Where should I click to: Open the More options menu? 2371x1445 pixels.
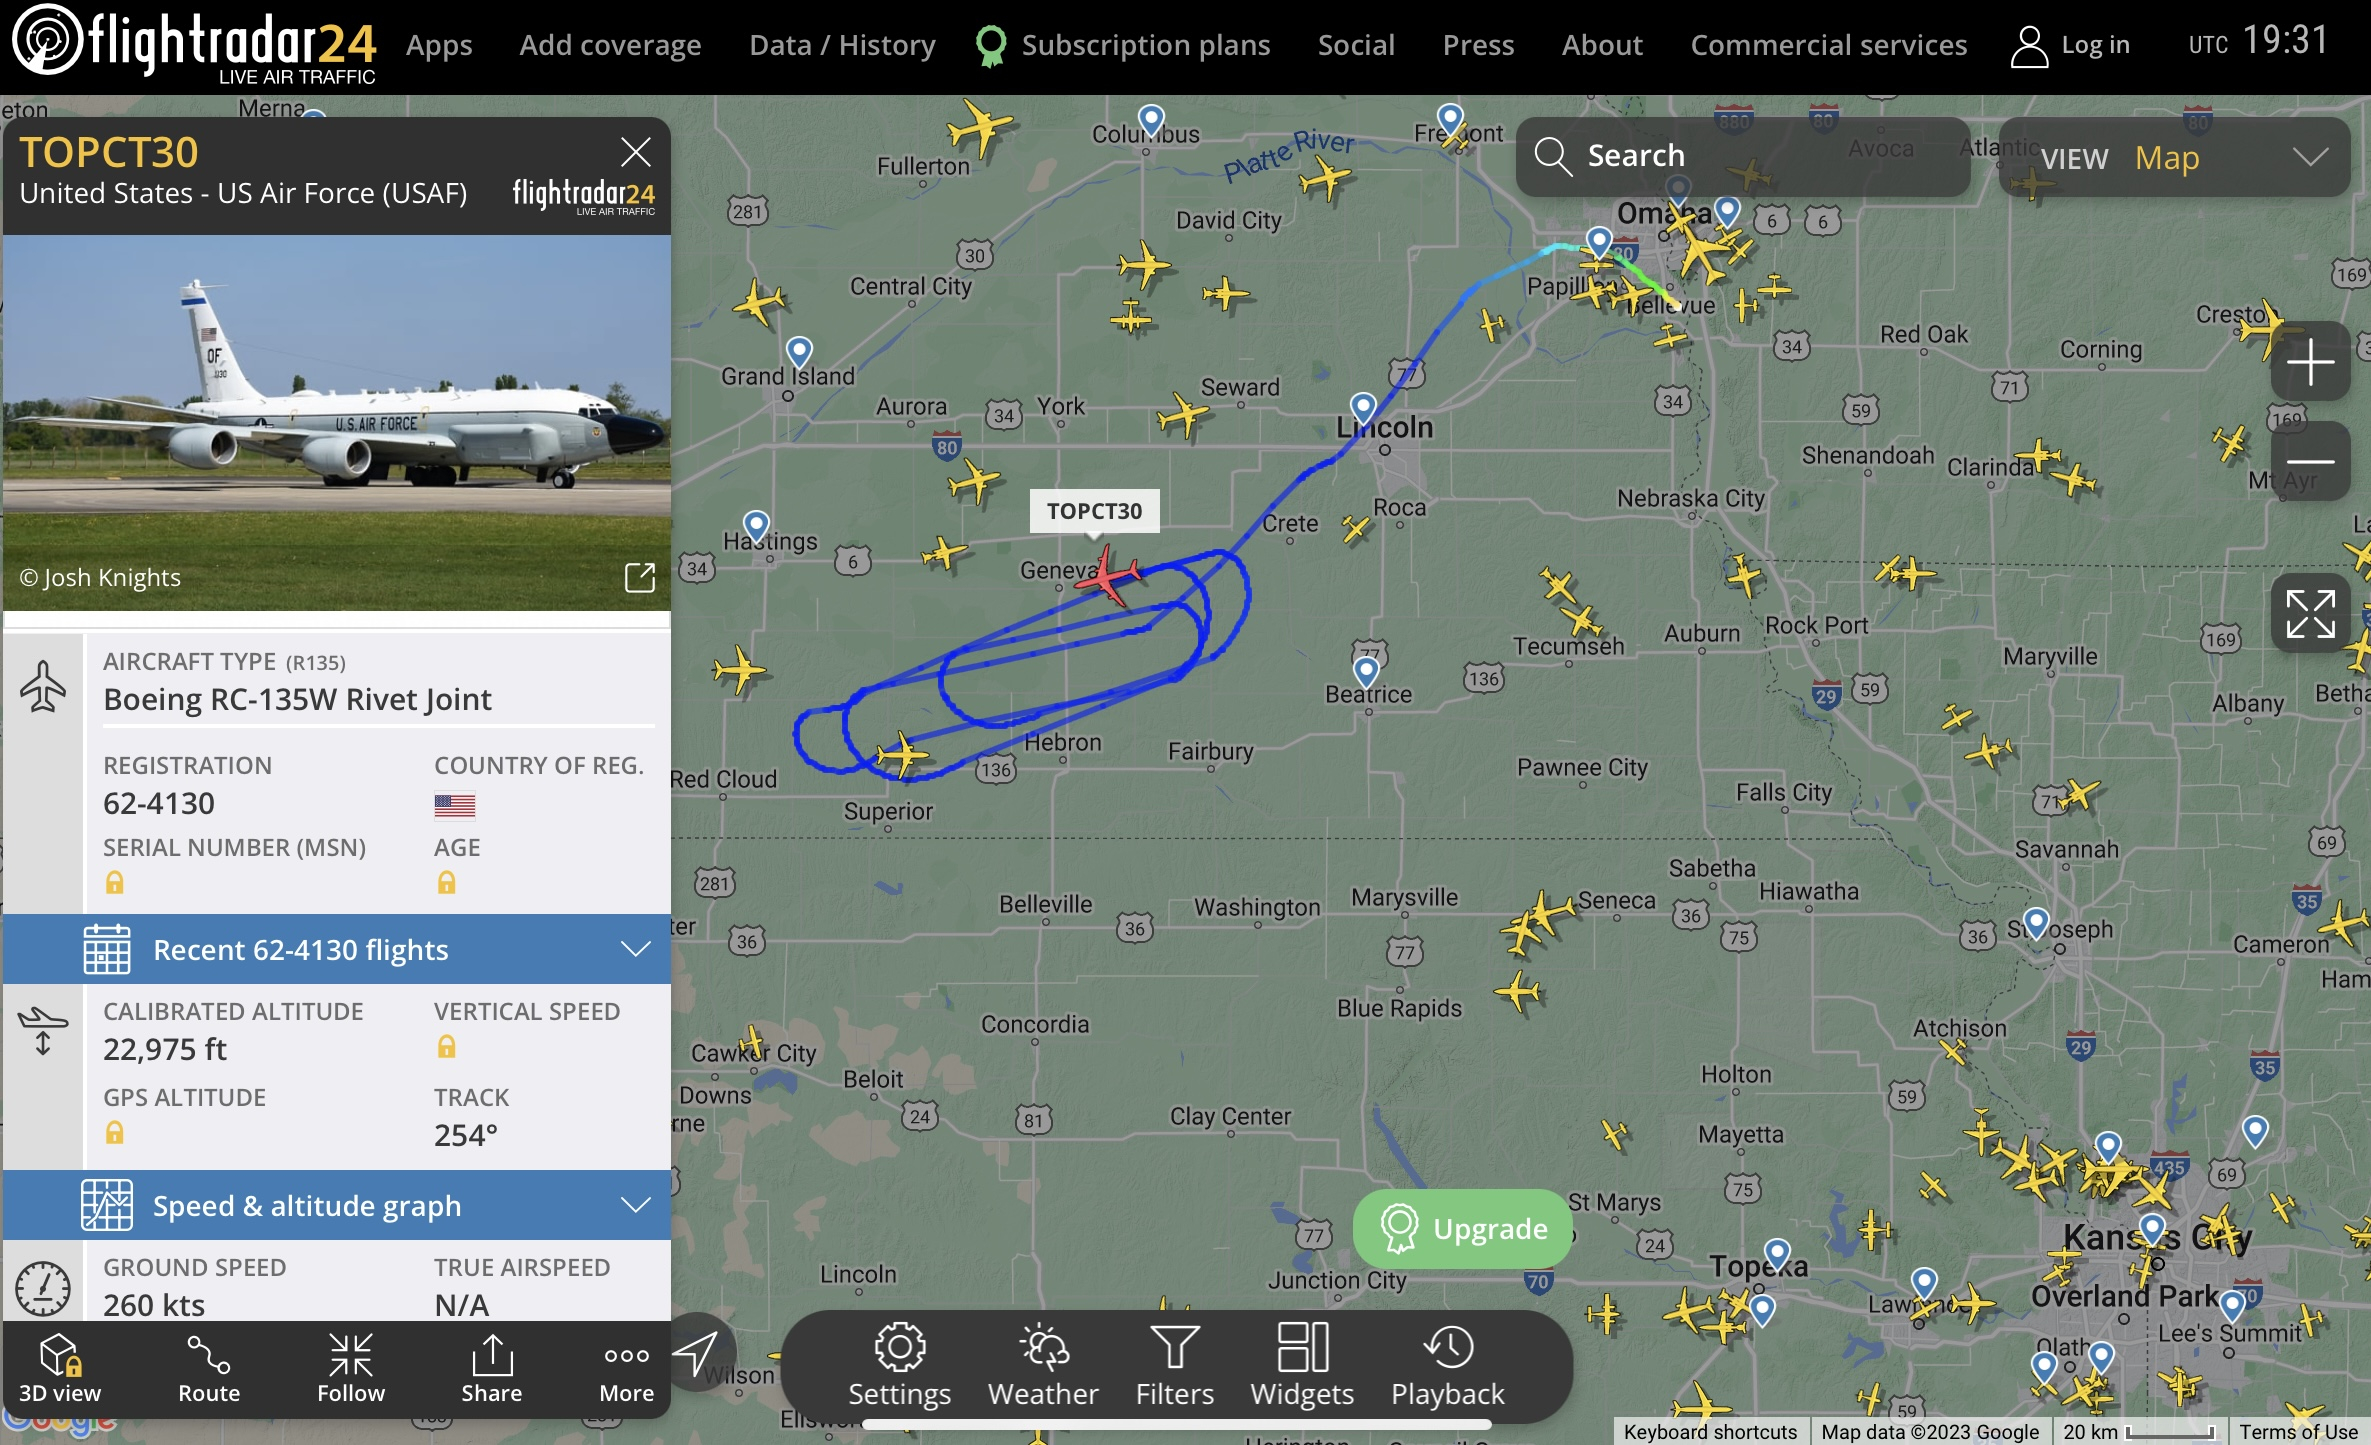626,1369
